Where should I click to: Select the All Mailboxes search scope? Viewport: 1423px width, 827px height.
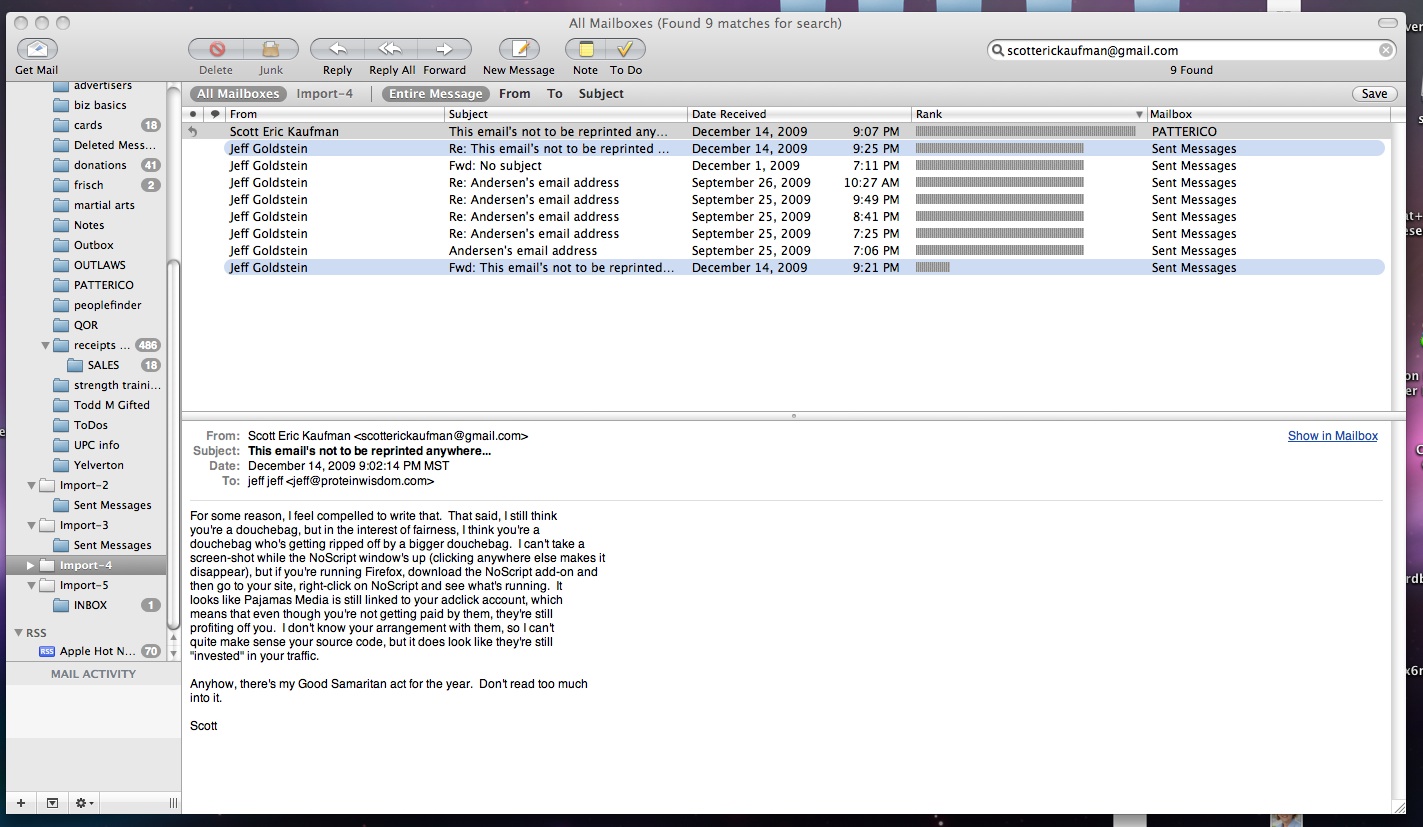point(238,94)
